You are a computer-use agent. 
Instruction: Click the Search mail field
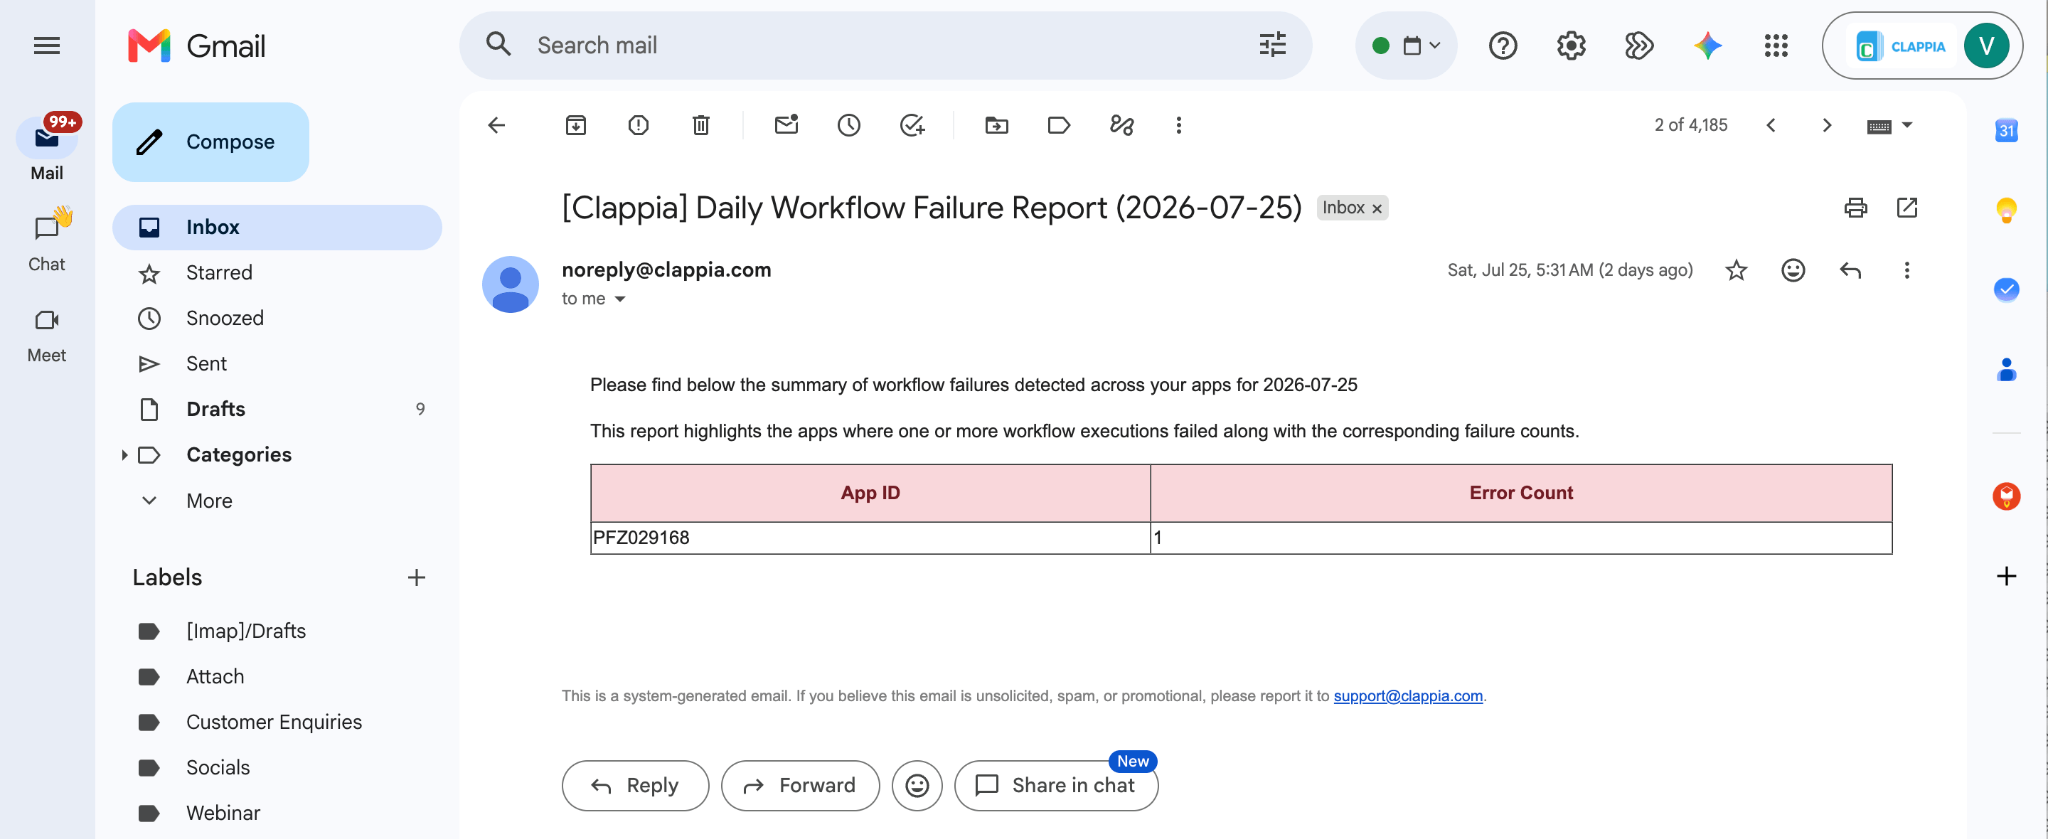click(885, 45)
